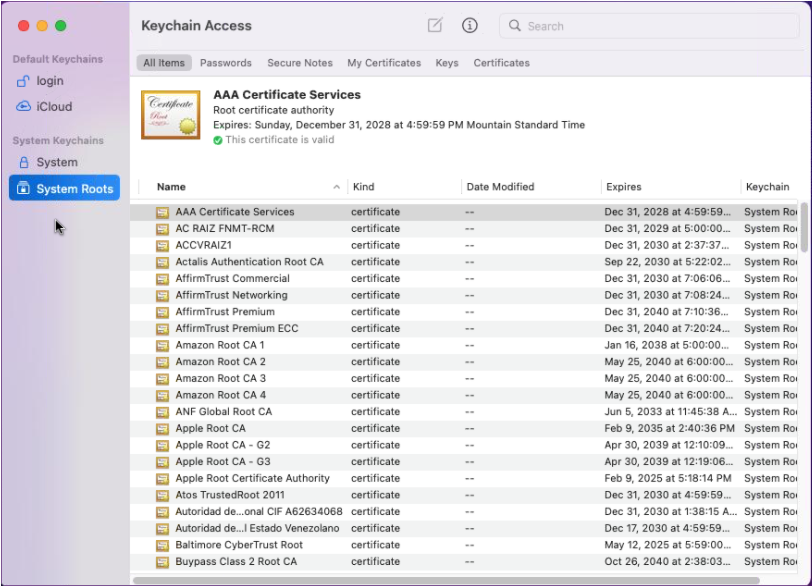This screenshot has width=812, height=586.
Task: Switch to the Keys tab
Action: (x=447, y=63)
